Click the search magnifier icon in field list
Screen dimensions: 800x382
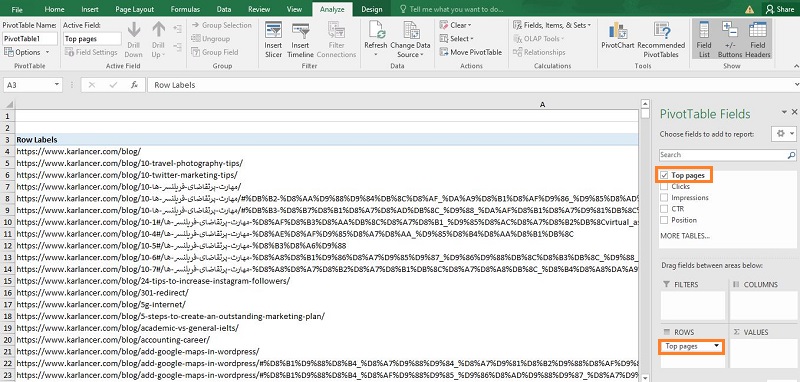tap(791, 155)
